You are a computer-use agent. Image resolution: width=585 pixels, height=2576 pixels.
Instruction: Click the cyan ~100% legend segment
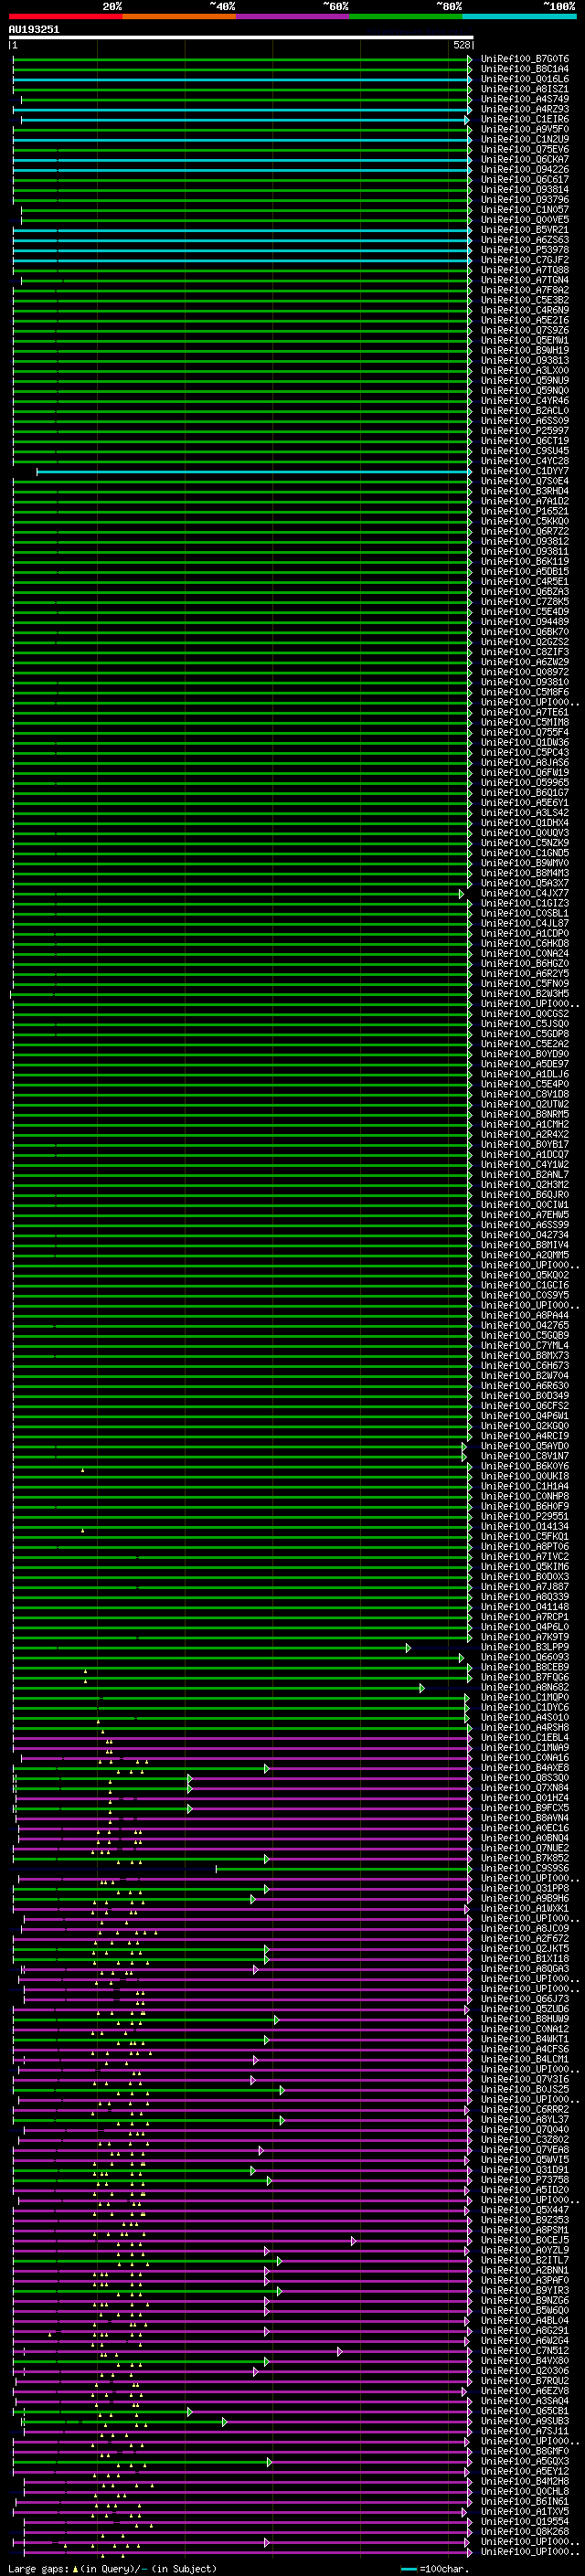(x=519, y=16)
